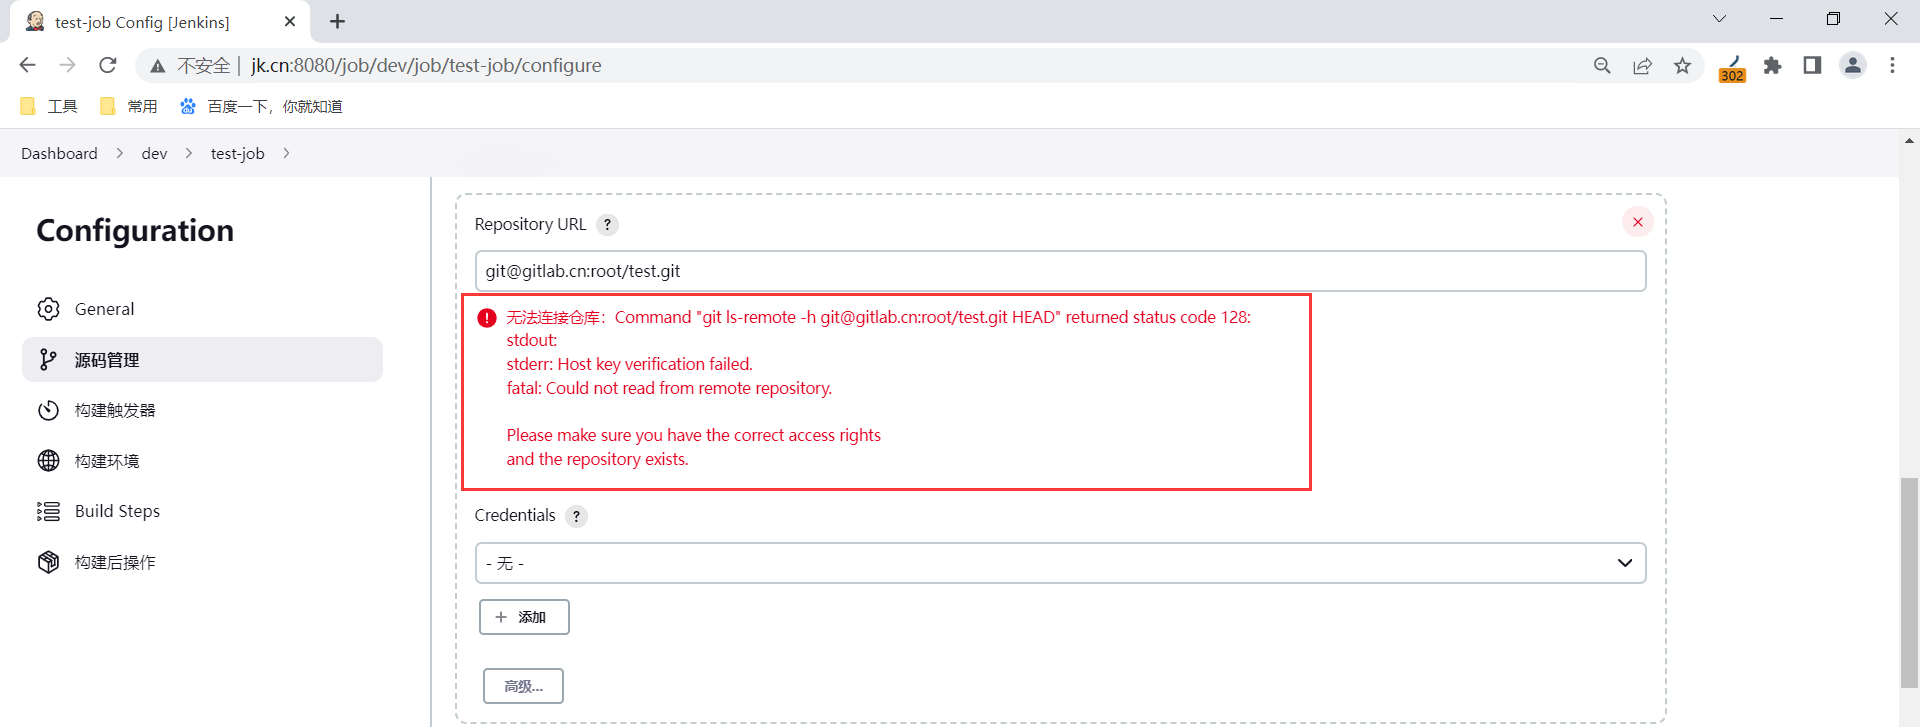Viewport: 1920px width, 727px height.
Task: Open help for Repository URL
Action: (x=607, y=225)
